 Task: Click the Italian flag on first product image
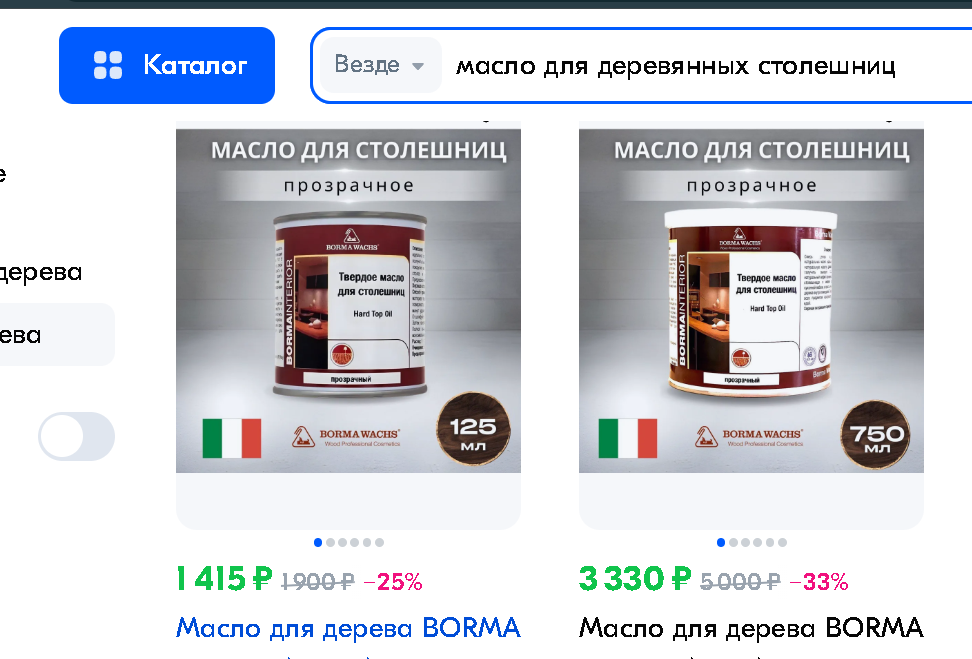232,438
